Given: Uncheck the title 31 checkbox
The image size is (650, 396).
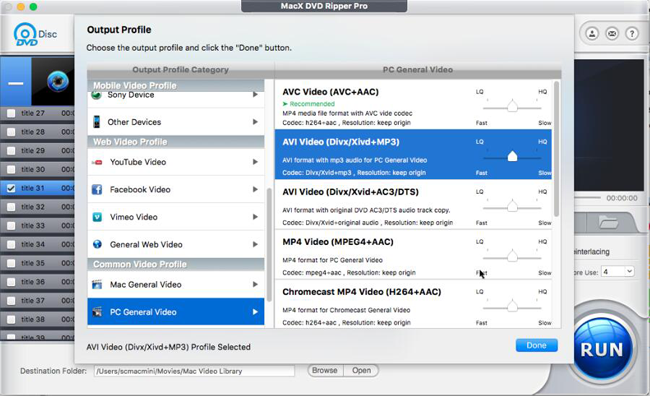Looking at the screenshot, I should [11, 188].
